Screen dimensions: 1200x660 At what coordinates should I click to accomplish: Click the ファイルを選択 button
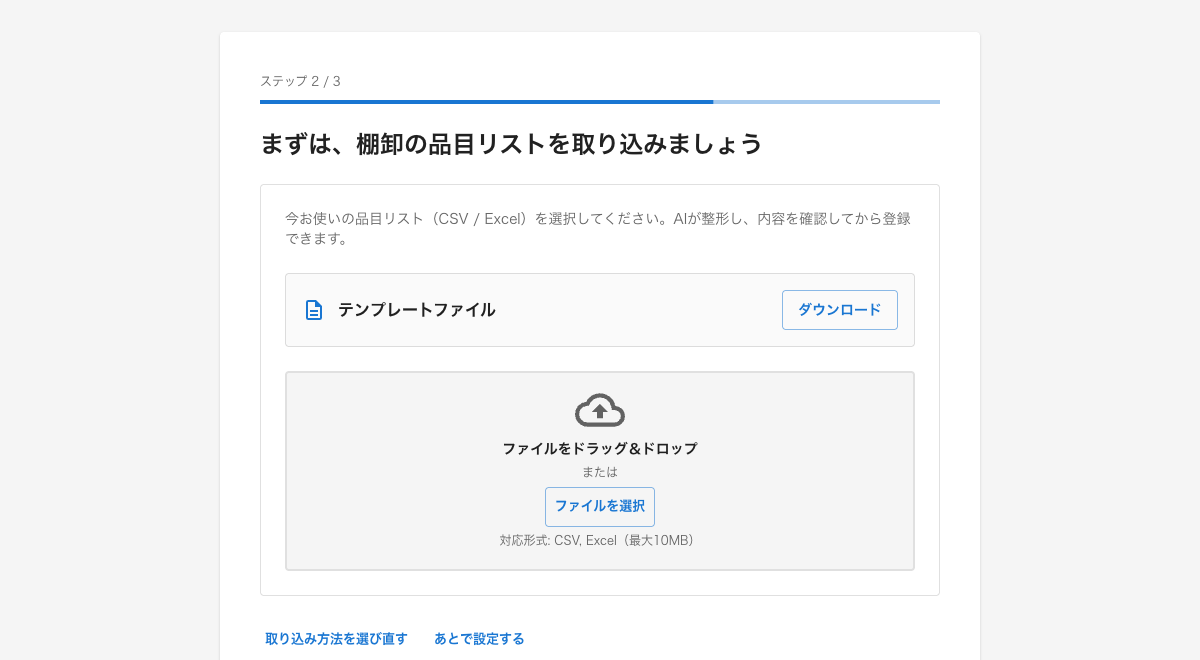point(600,507)
